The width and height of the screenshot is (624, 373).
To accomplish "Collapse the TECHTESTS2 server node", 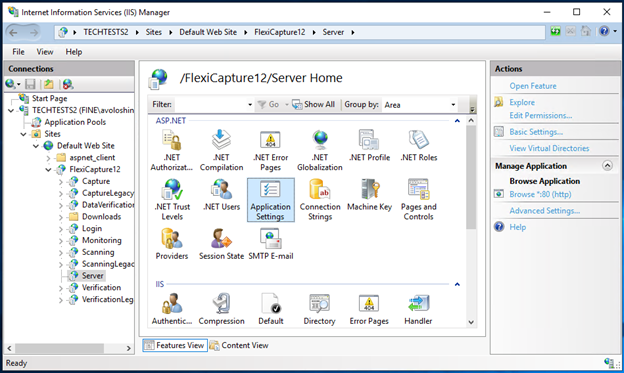I will tap(11, 110).
